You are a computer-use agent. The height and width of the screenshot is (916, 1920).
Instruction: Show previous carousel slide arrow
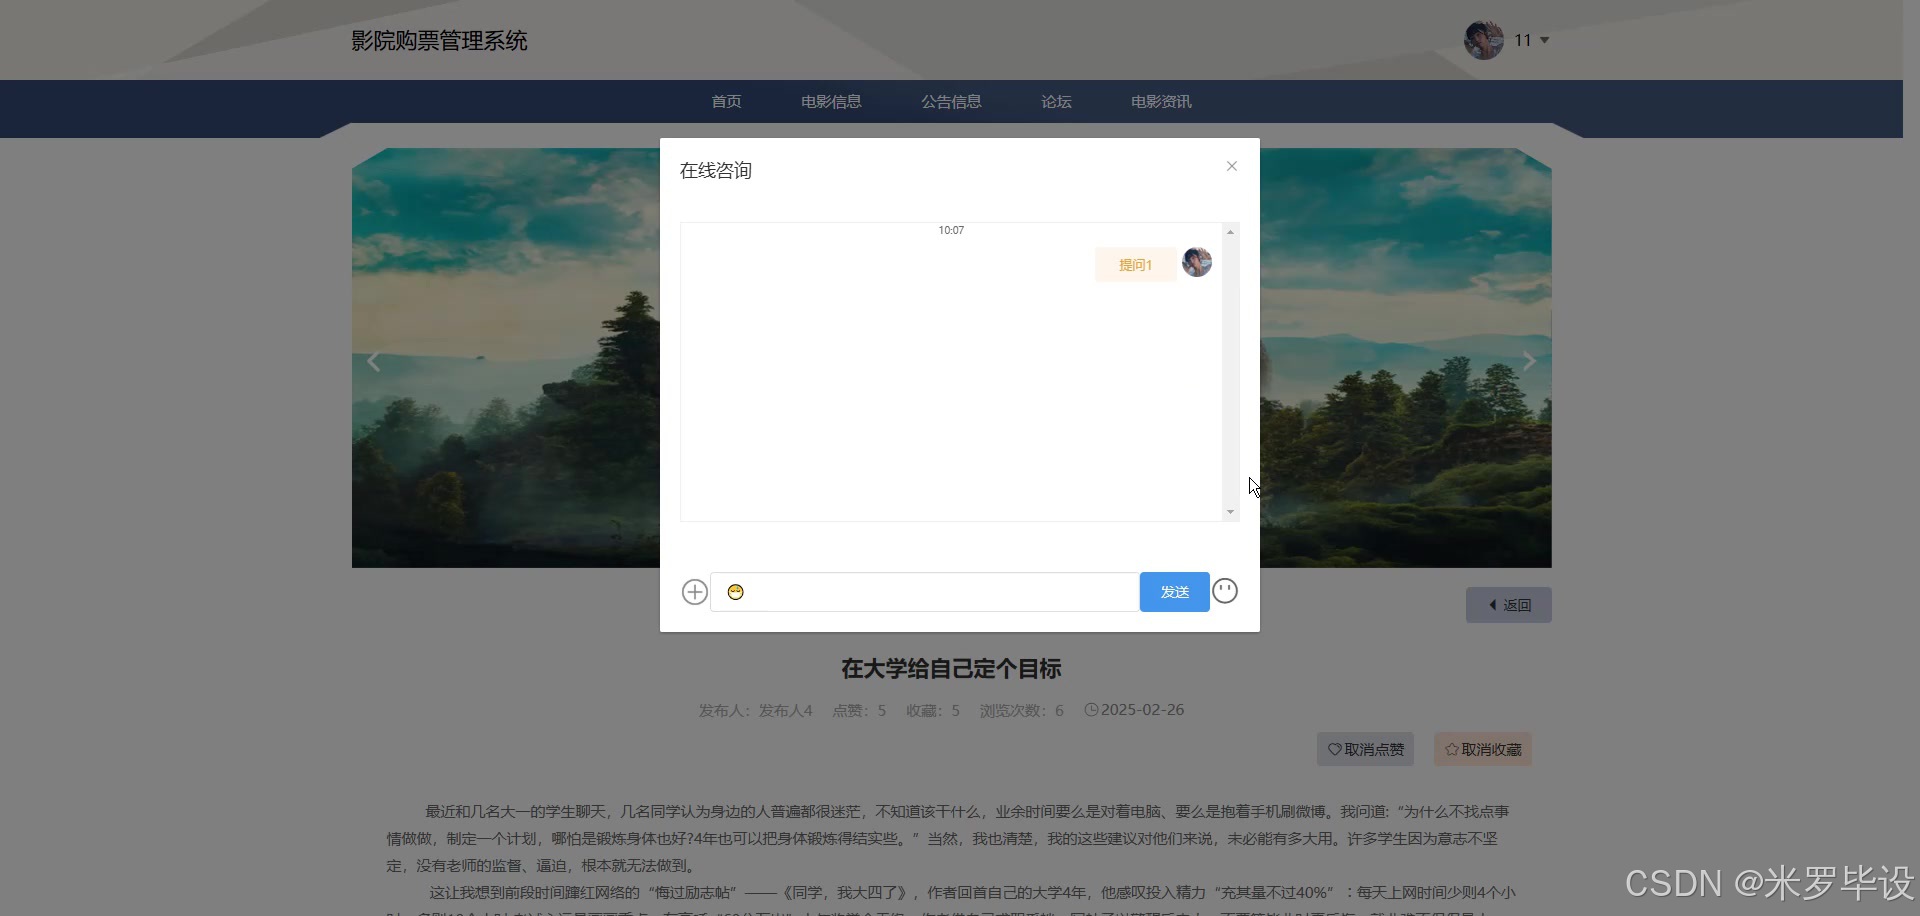374,361
